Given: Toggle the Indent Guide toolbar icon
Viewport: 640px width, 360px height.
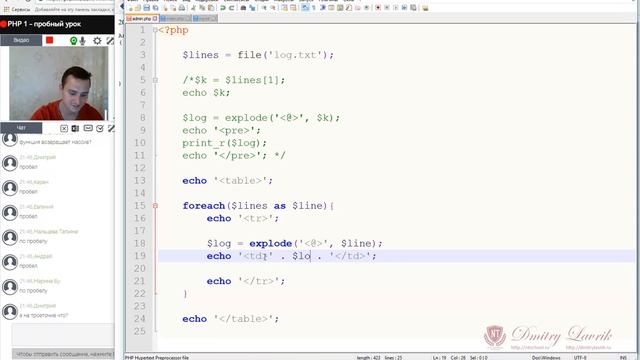Looking at the screenshot, I should [322, 8].
